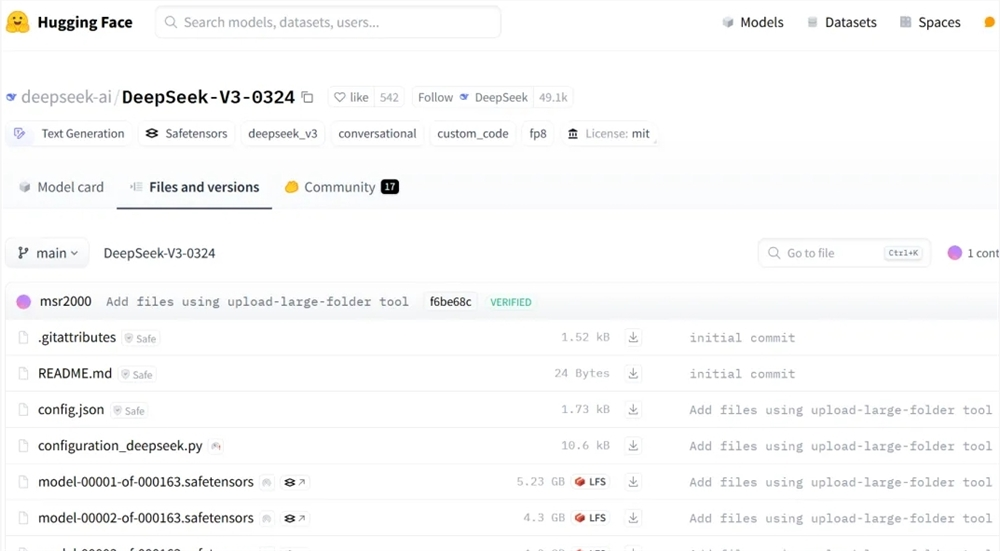
Task: Open the msr2000 user profile
Action: click(x=65, y=301)
